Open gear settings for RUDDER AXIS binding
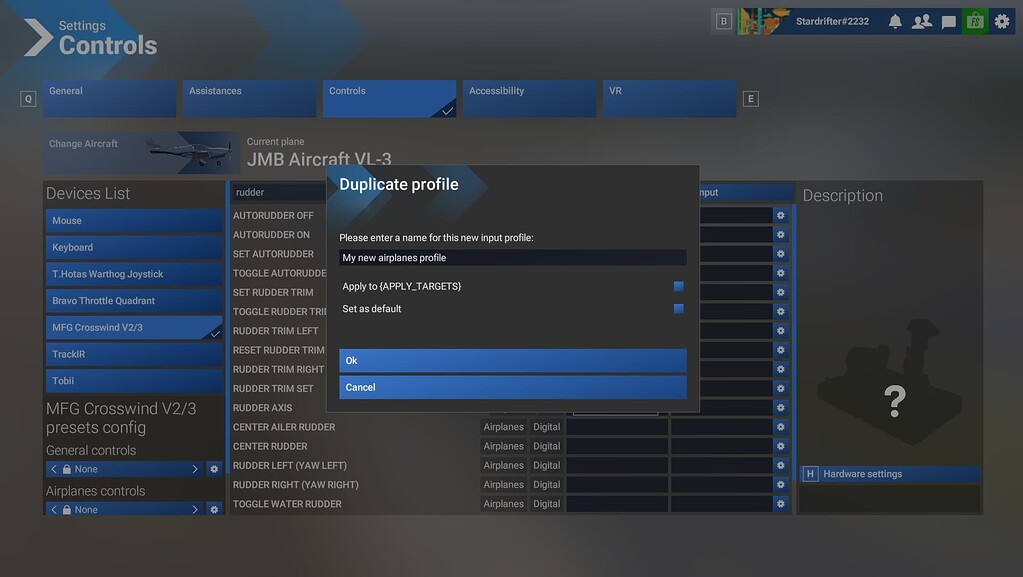The width and height of the screenshot is (1023, 577). [780, 407]
